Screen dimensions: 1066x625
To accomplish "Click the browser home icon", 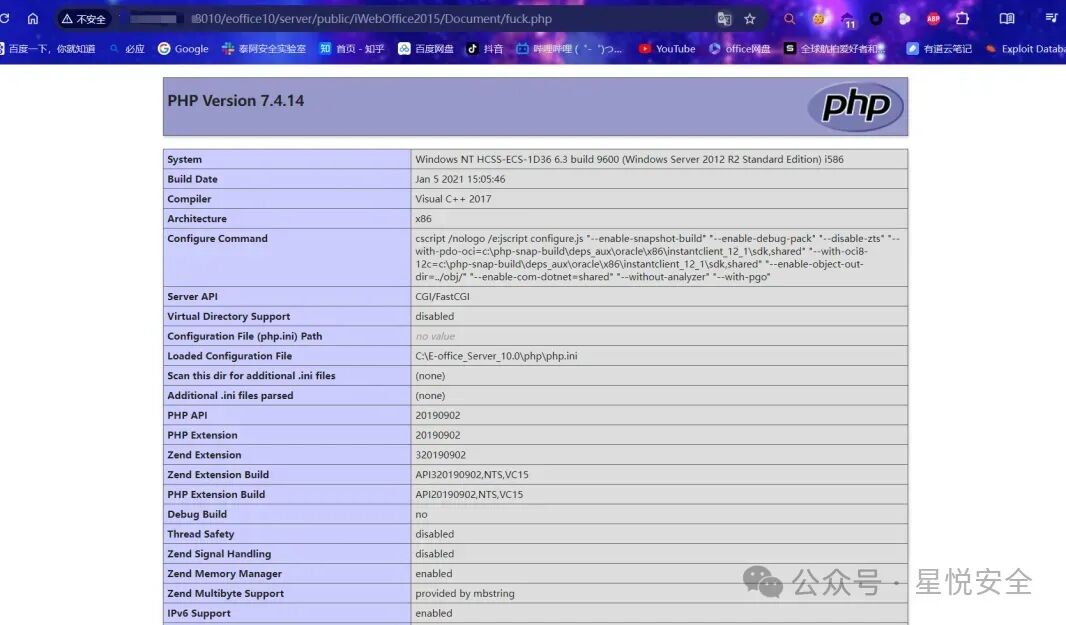I will (x=33, y=19).
